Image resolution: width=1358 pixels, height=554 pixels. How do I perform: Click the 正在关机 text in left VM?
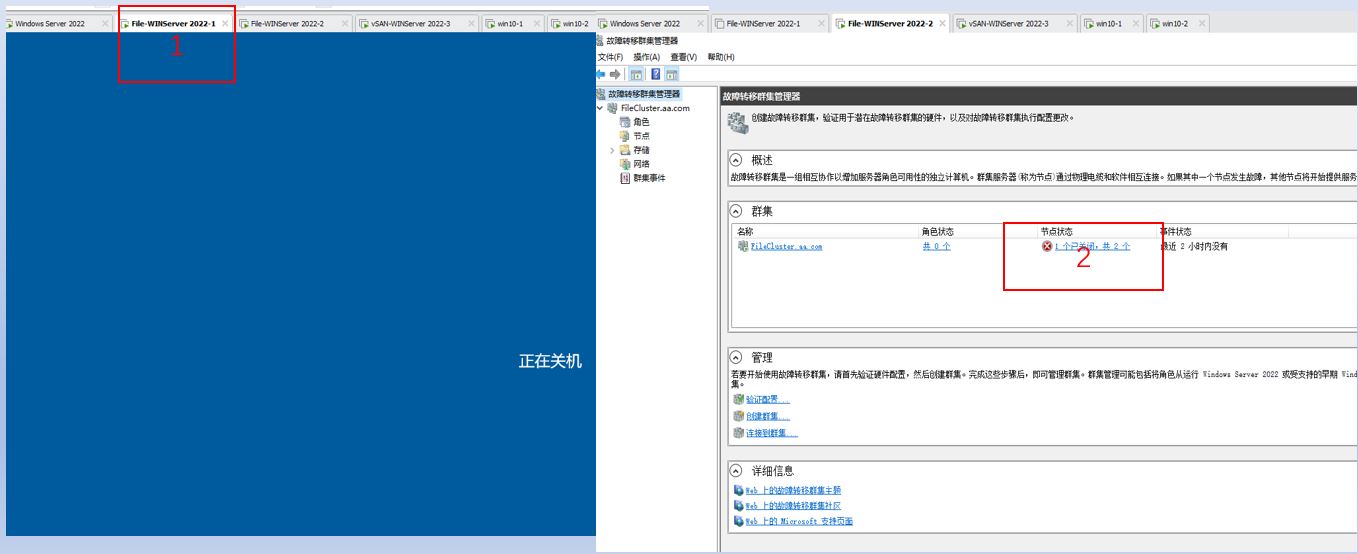tap(550, 361)
